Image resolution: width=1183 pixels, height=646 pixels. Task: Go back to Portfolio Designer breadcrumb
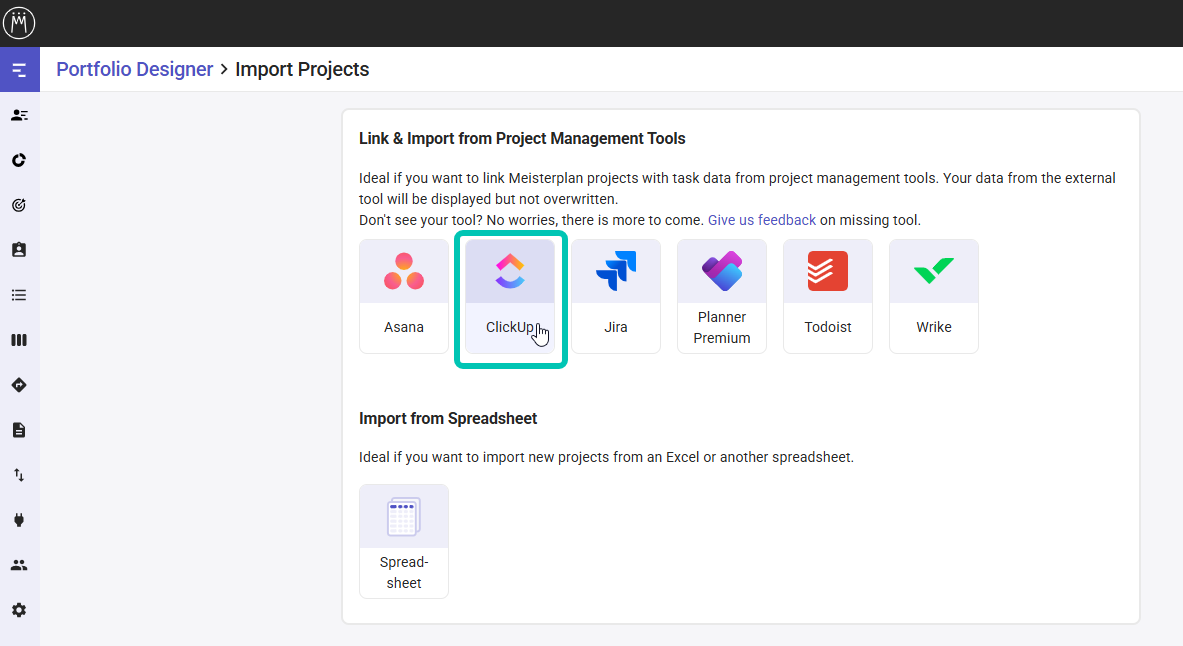pos(135,69)
